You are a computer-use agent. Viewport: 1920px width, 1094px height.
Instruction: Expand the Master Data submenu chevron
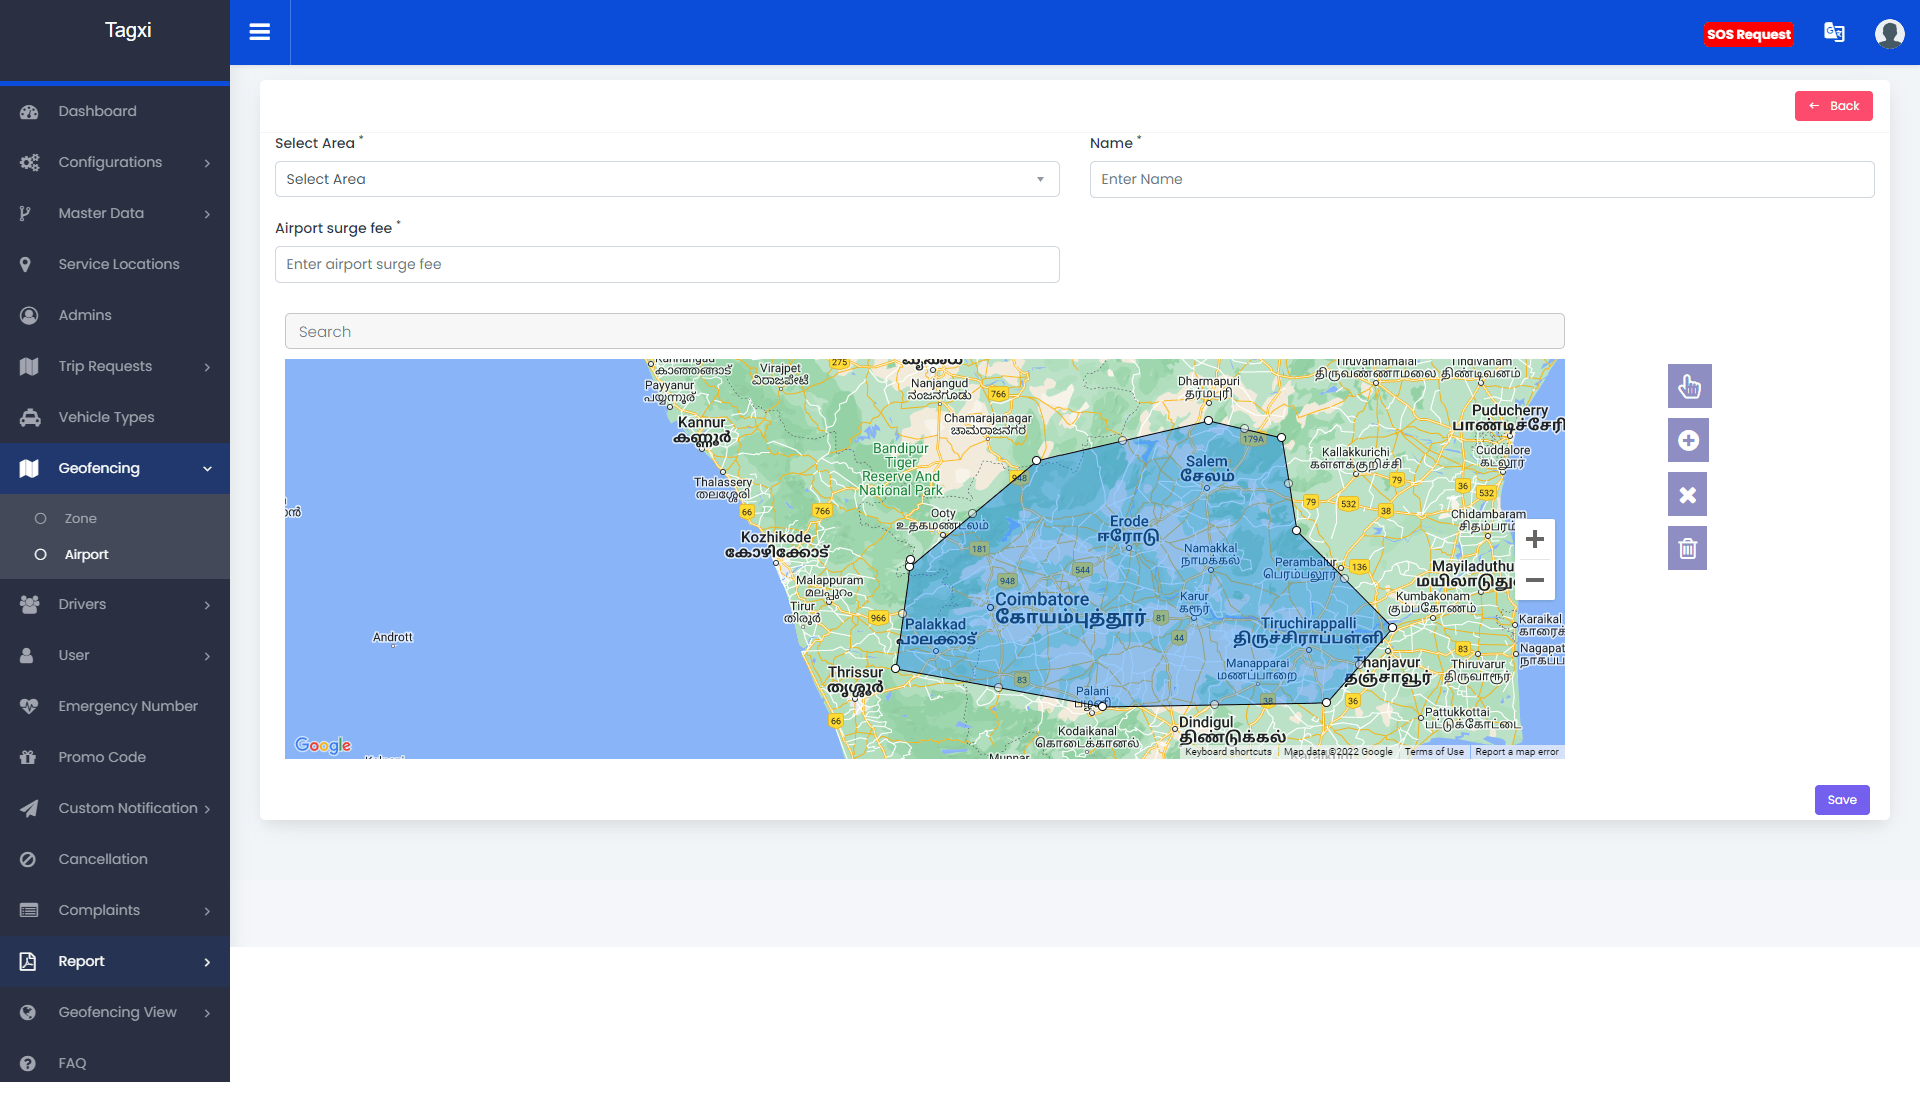(x=207, y=214)
